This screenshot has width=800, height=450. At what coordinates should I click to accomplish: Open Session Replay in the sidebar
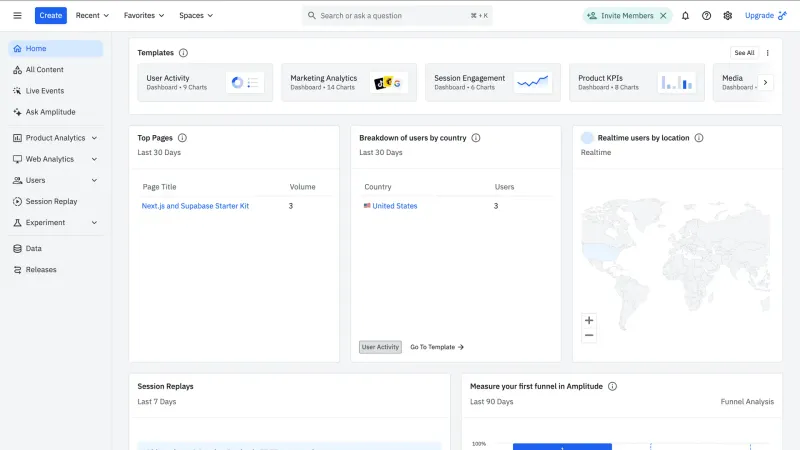[55, 202]
